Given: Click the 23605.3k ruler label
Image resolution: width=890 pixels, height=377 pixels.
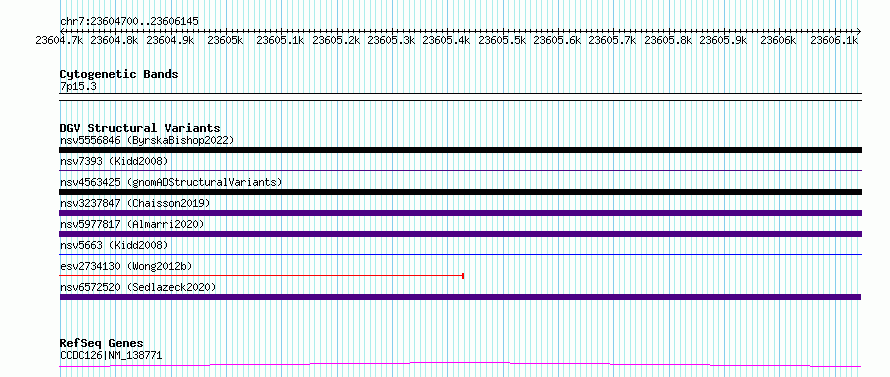Looking at the screenshot, I should click(392, 40).
